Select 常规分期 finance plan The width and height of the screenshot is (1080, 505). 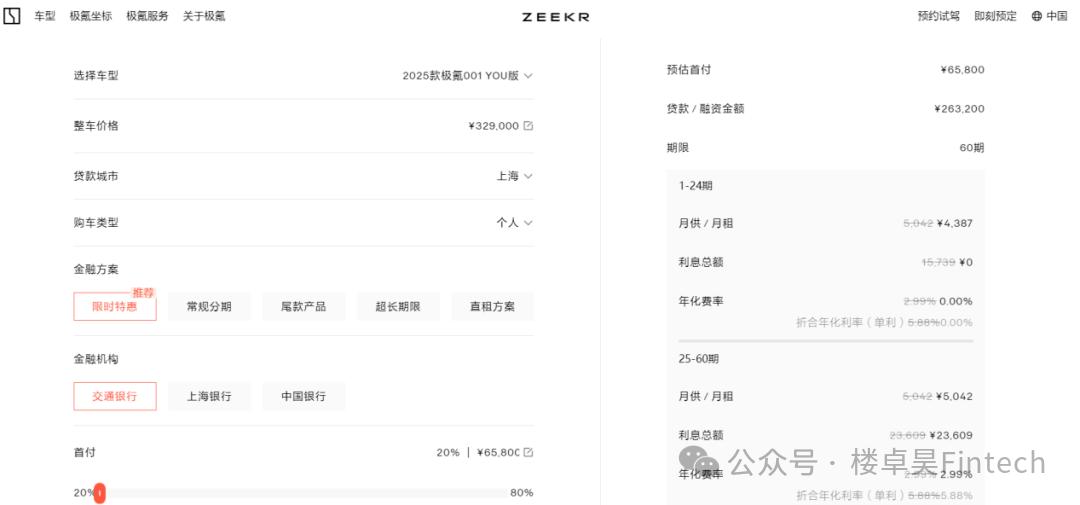(x=209, y=307)
